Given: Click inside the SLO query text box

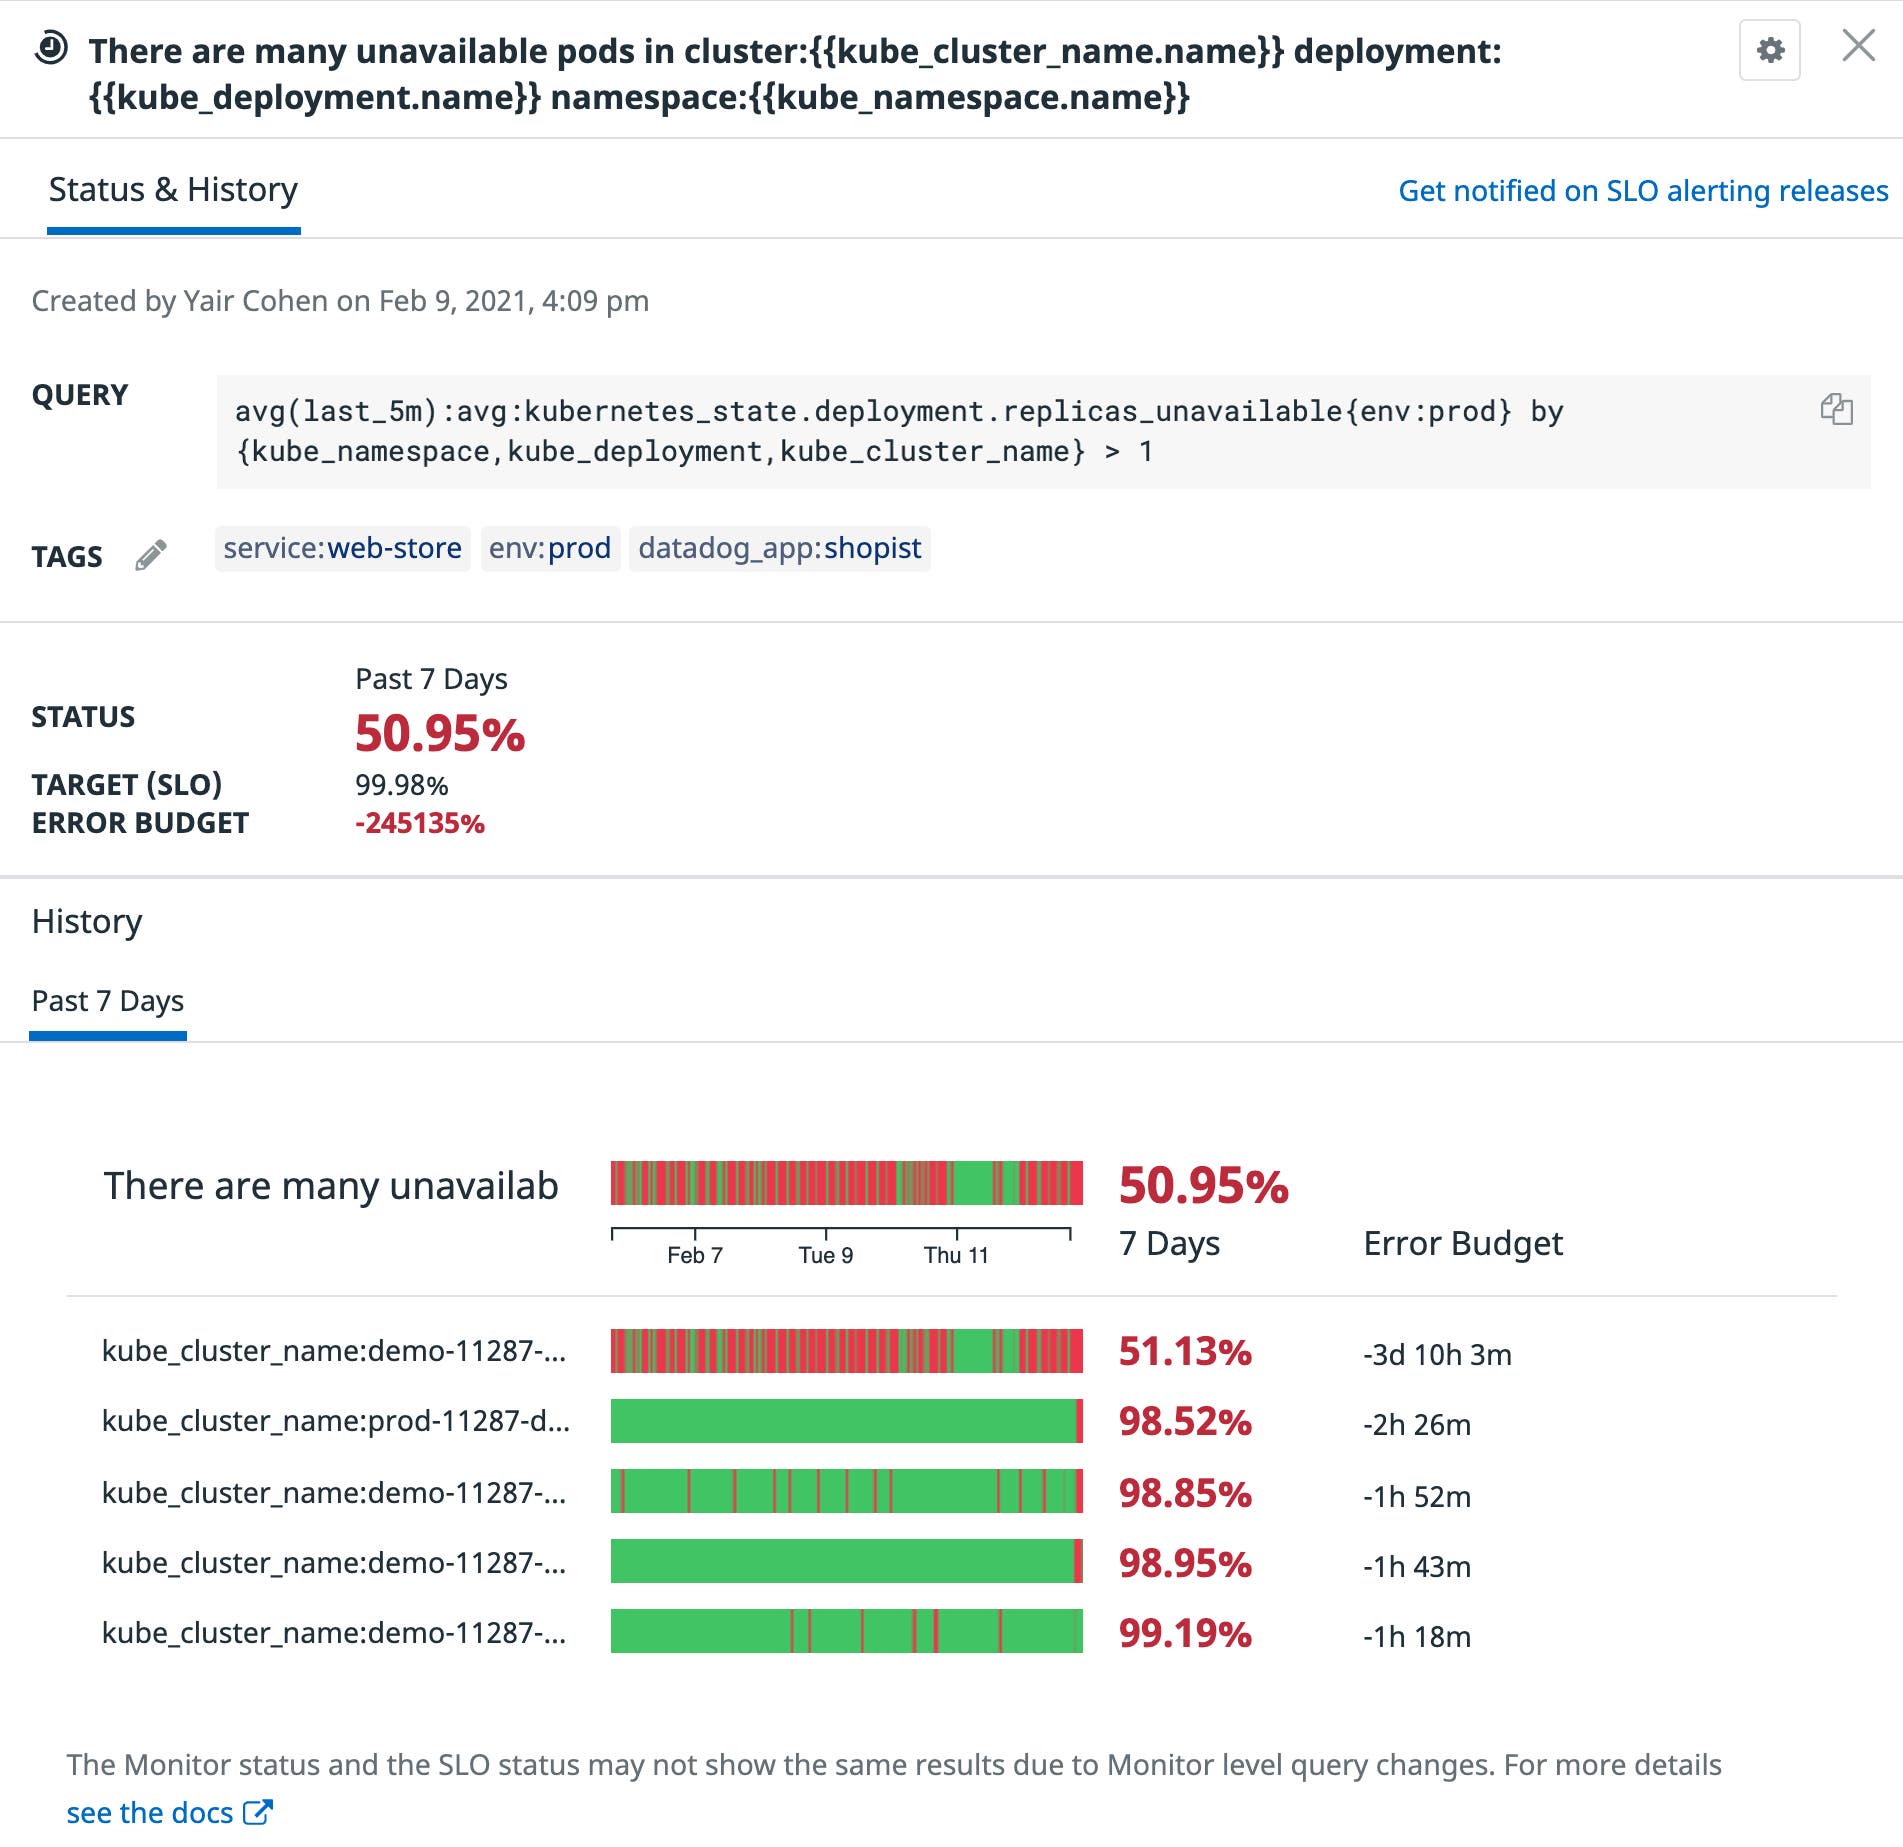Looking at the screenshot, I should (x=900, y=430).
